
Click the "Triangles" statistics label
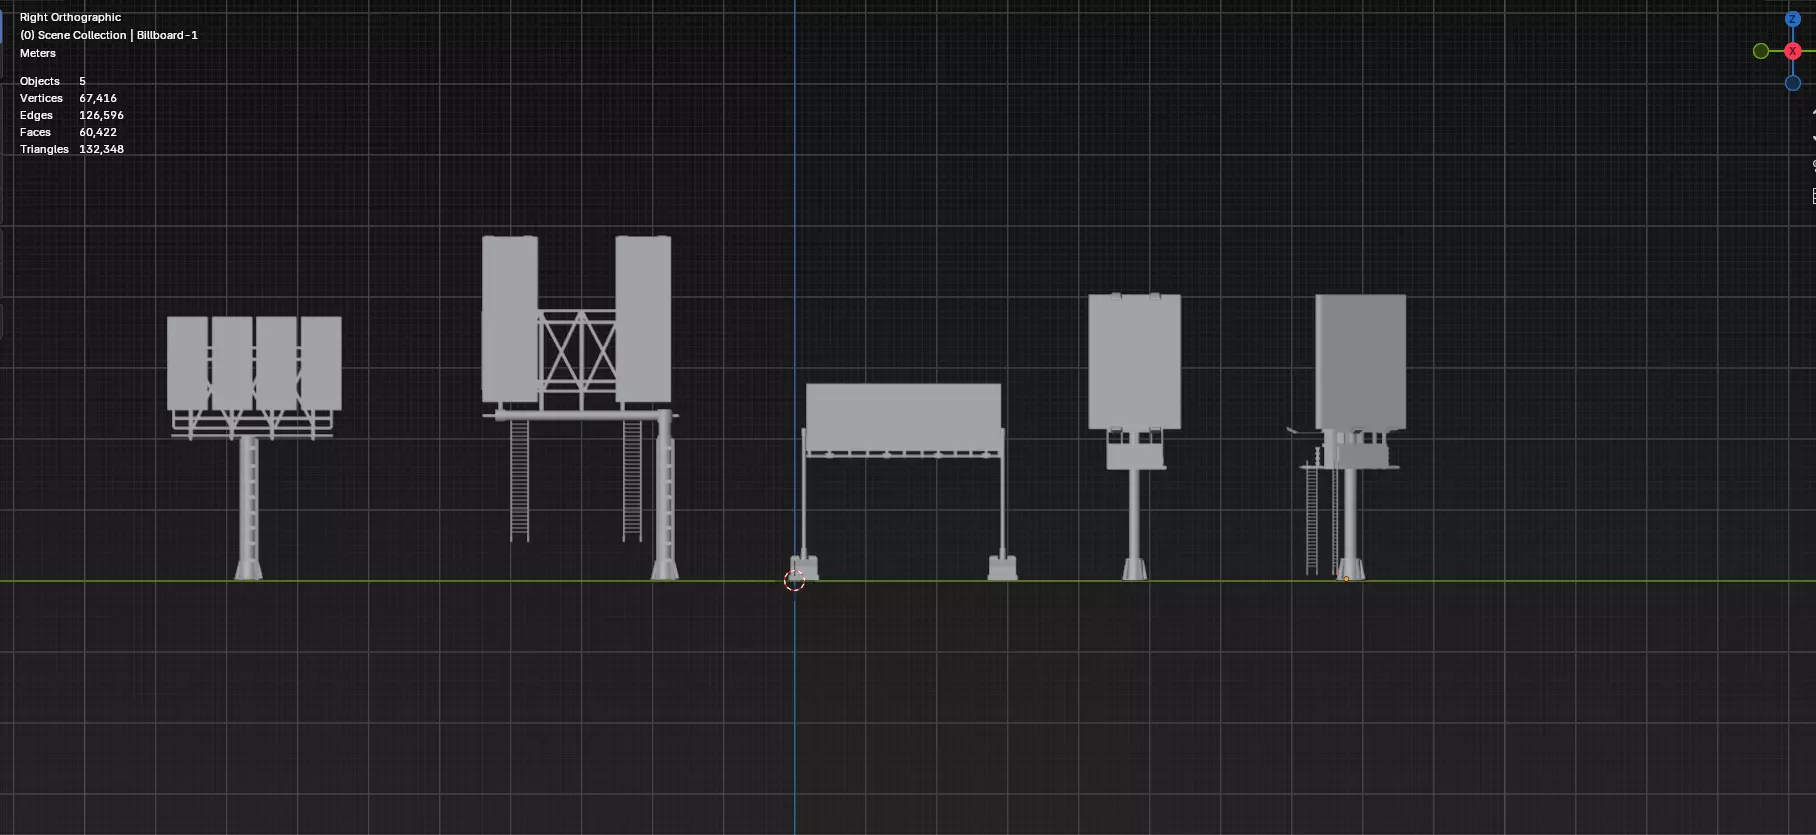tap(44, 149)
